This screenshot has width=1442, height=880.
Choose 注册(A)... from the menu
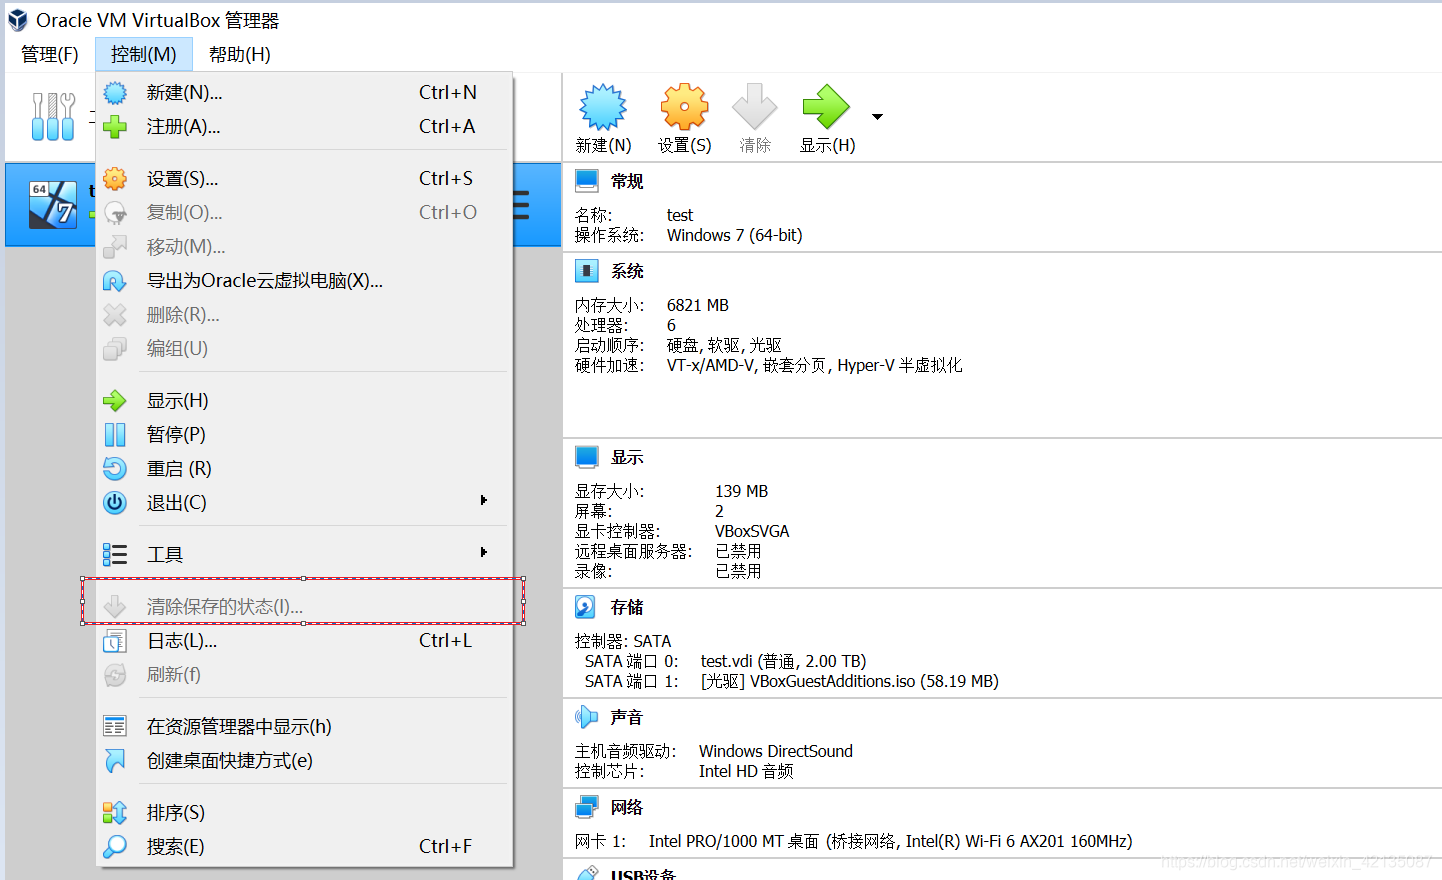click(304, 127)
